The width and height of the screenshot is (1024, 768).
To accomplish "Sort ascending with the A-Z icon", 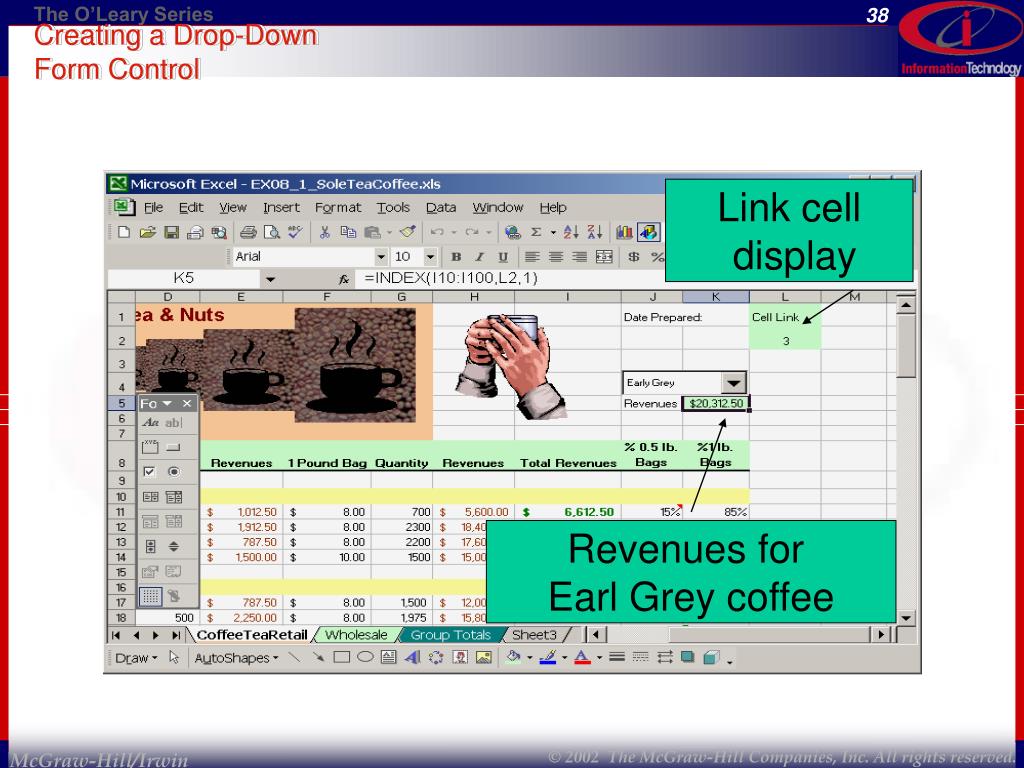I will coord(571,232).
